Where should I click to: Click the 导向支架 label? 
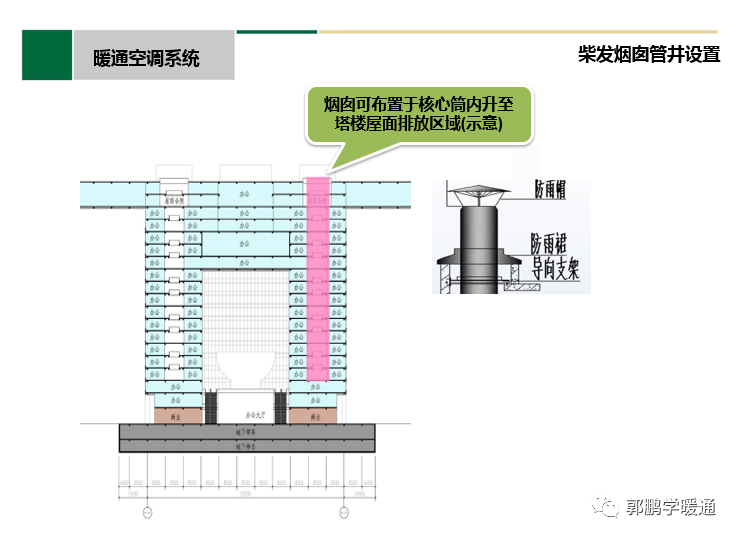(x=555, y=268)
